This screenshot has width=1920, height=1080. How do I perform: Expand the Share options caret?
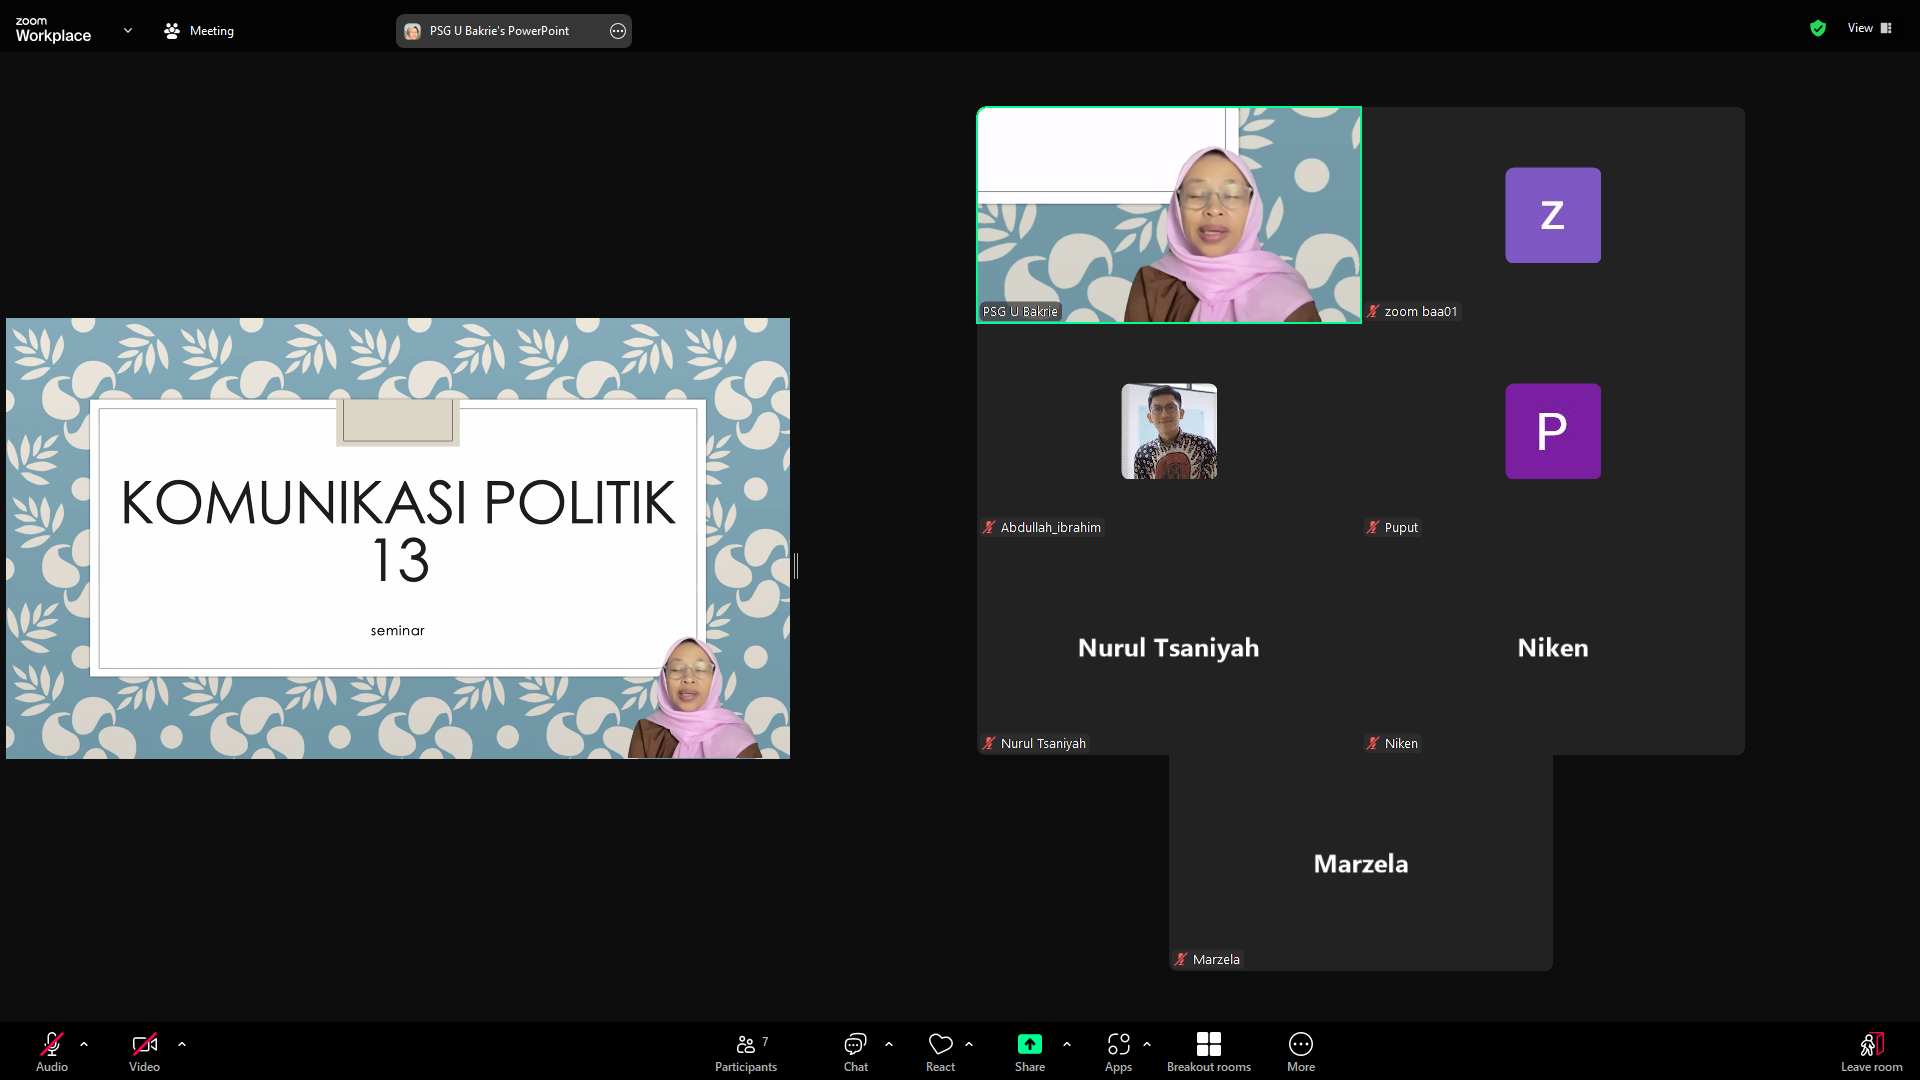[x=1067, y=1044]
